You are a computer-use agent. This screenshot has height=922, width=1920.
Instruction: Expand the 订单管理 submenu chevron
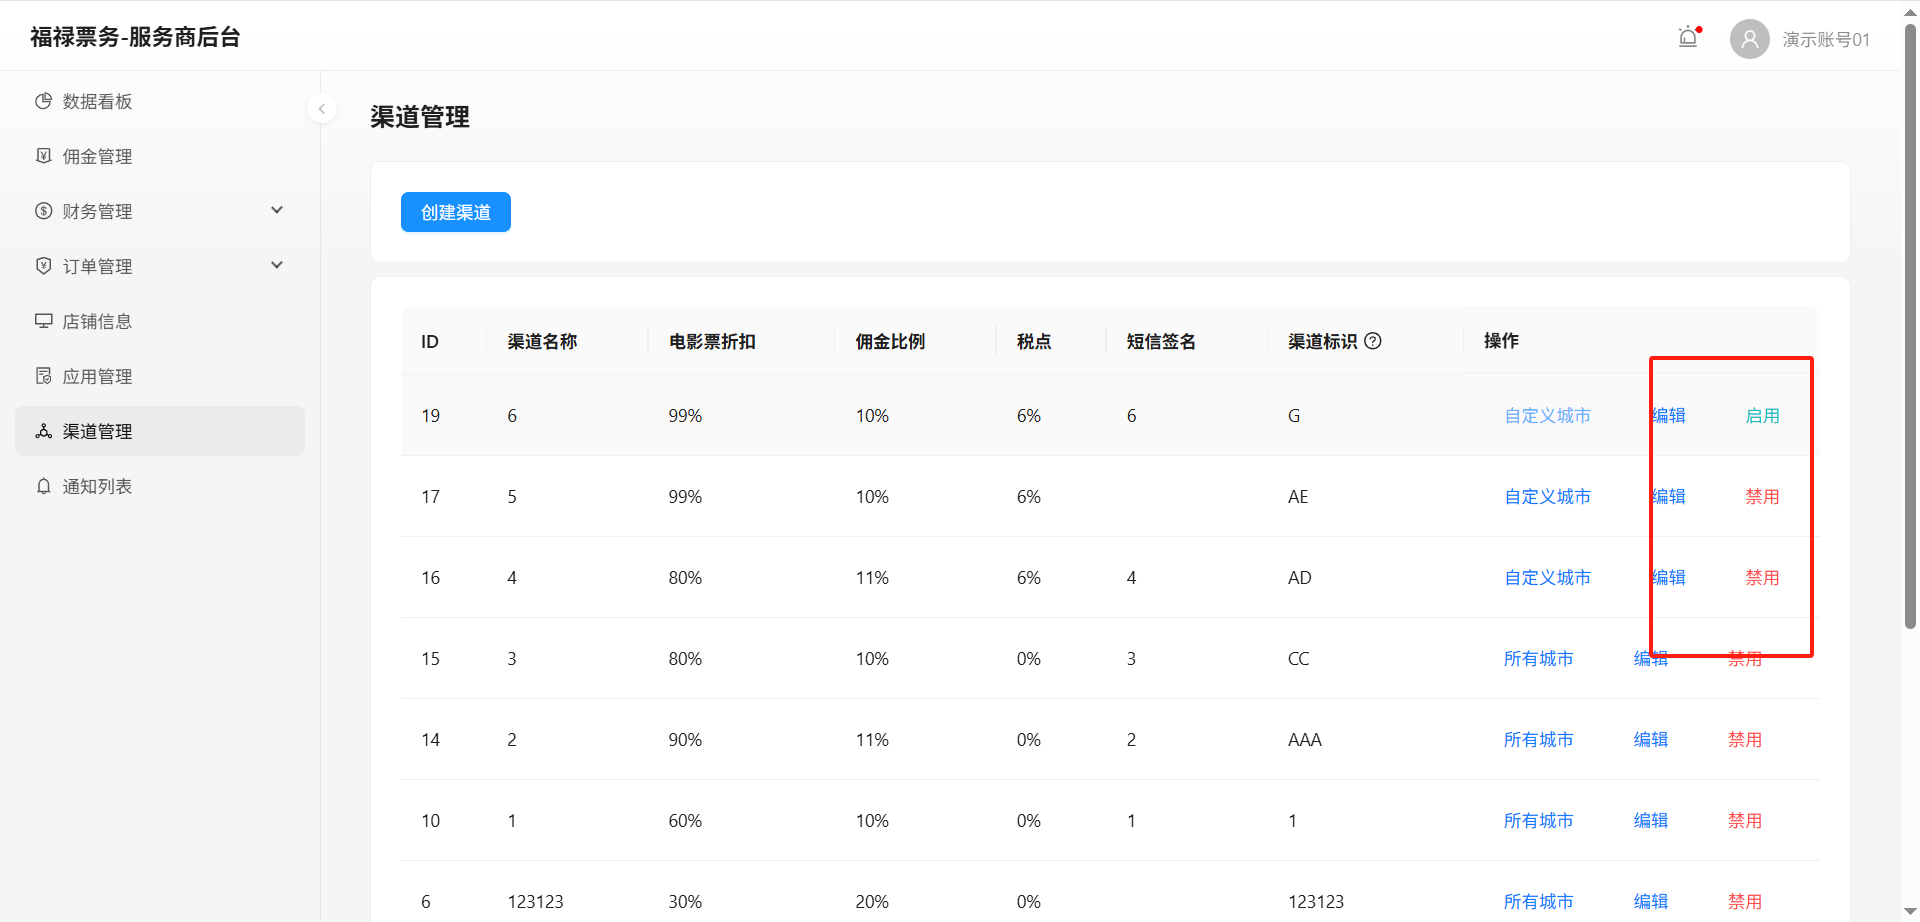tap(277, 265)
